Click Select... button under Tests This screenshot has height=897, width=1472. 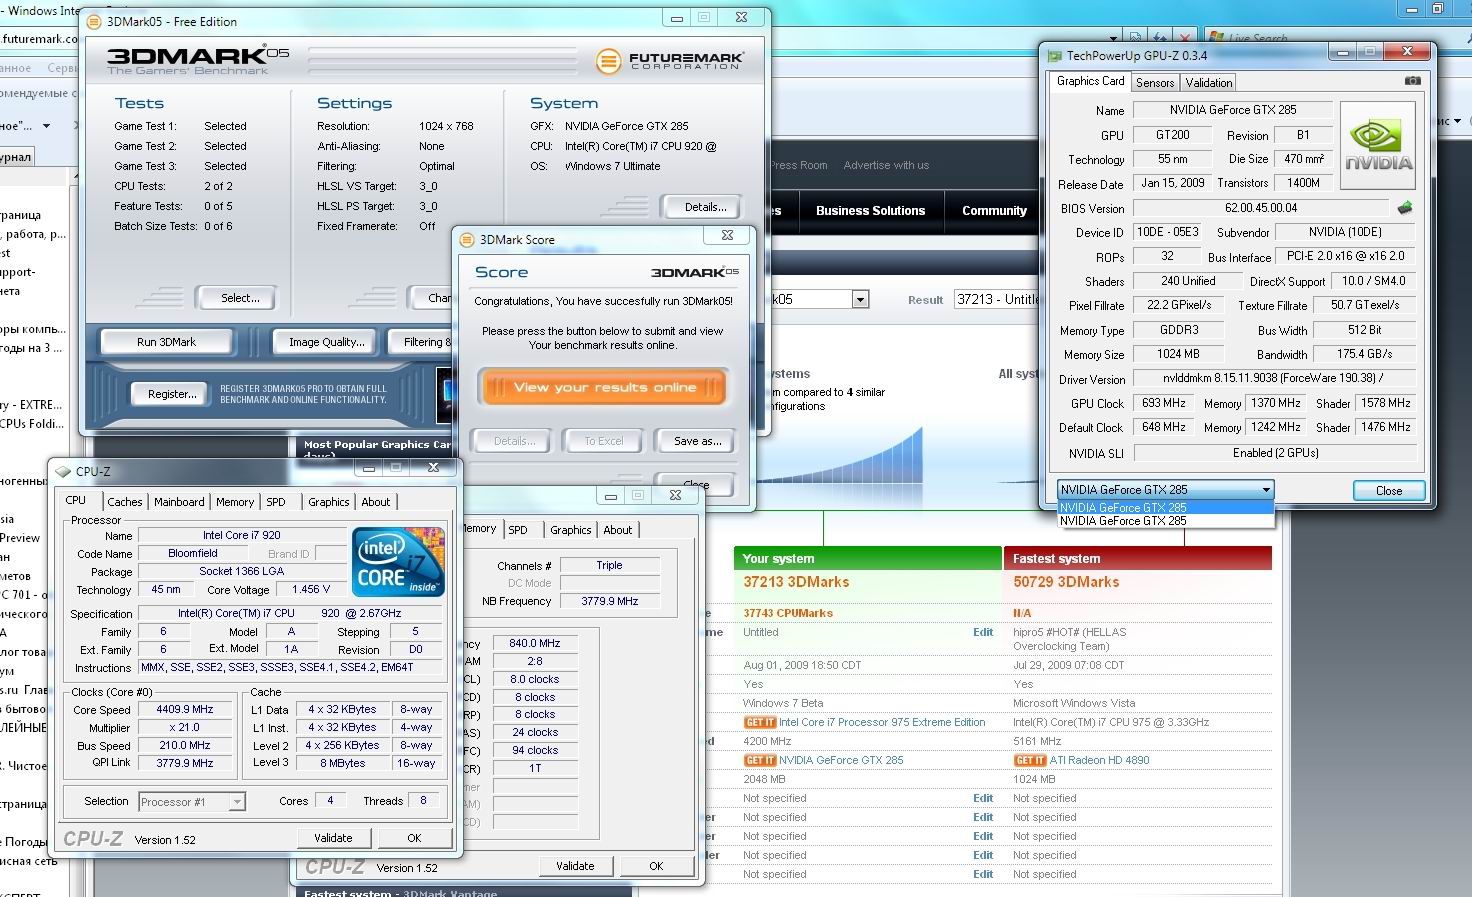[240, 298]
